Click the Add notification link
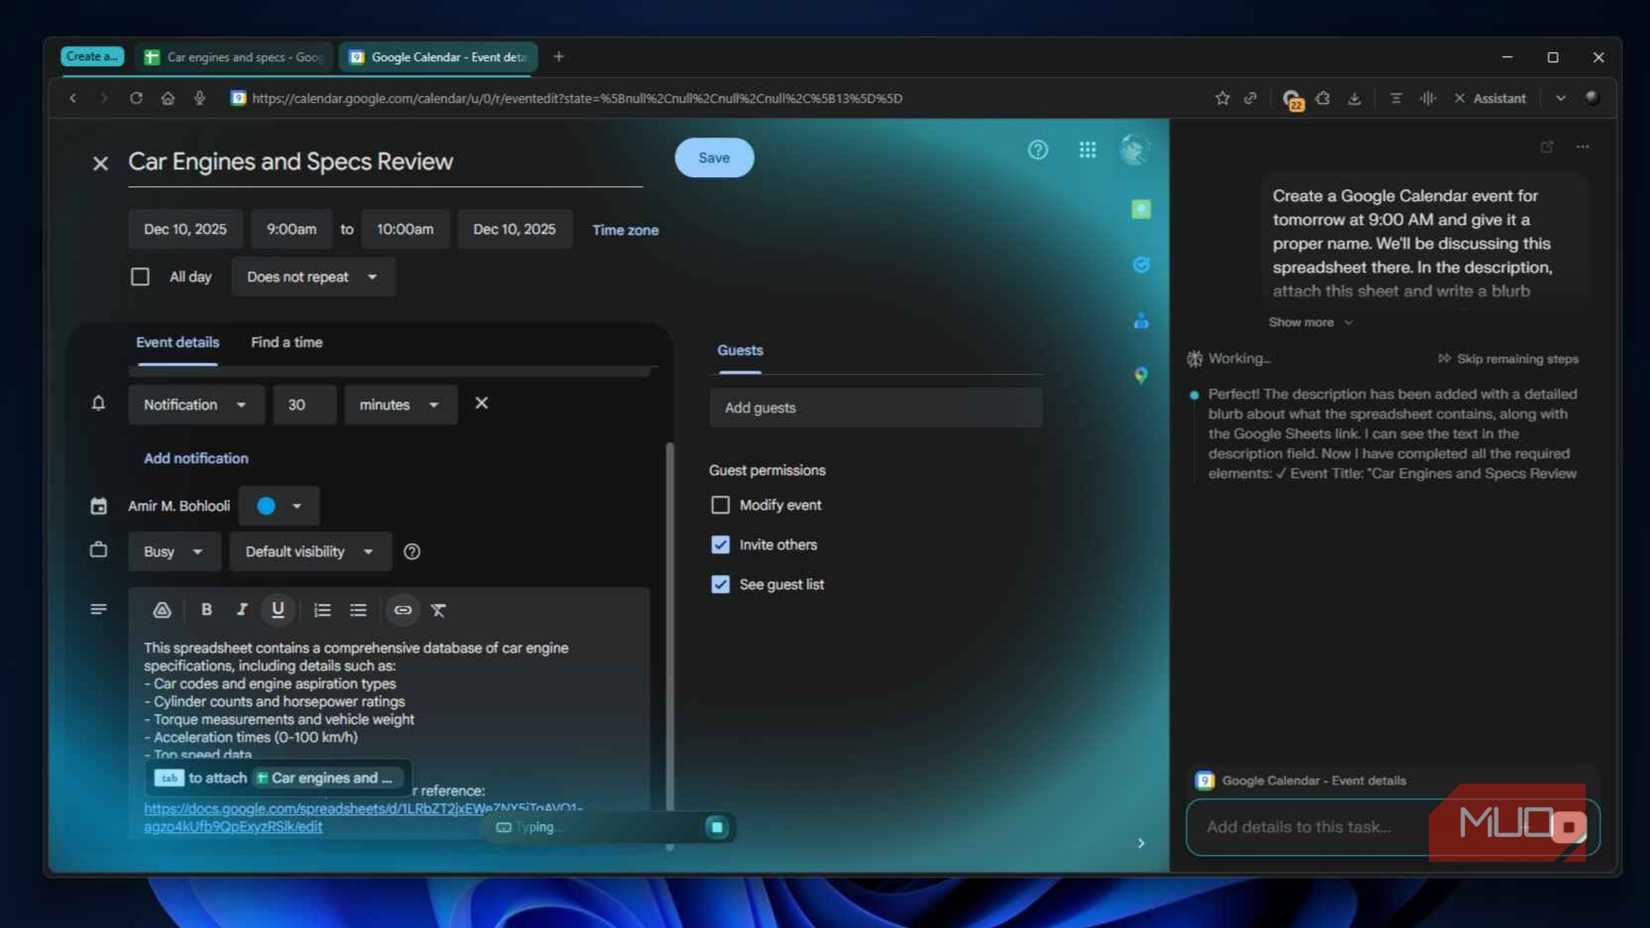This screenshot has width=1650, height=928. coord(196,458)
